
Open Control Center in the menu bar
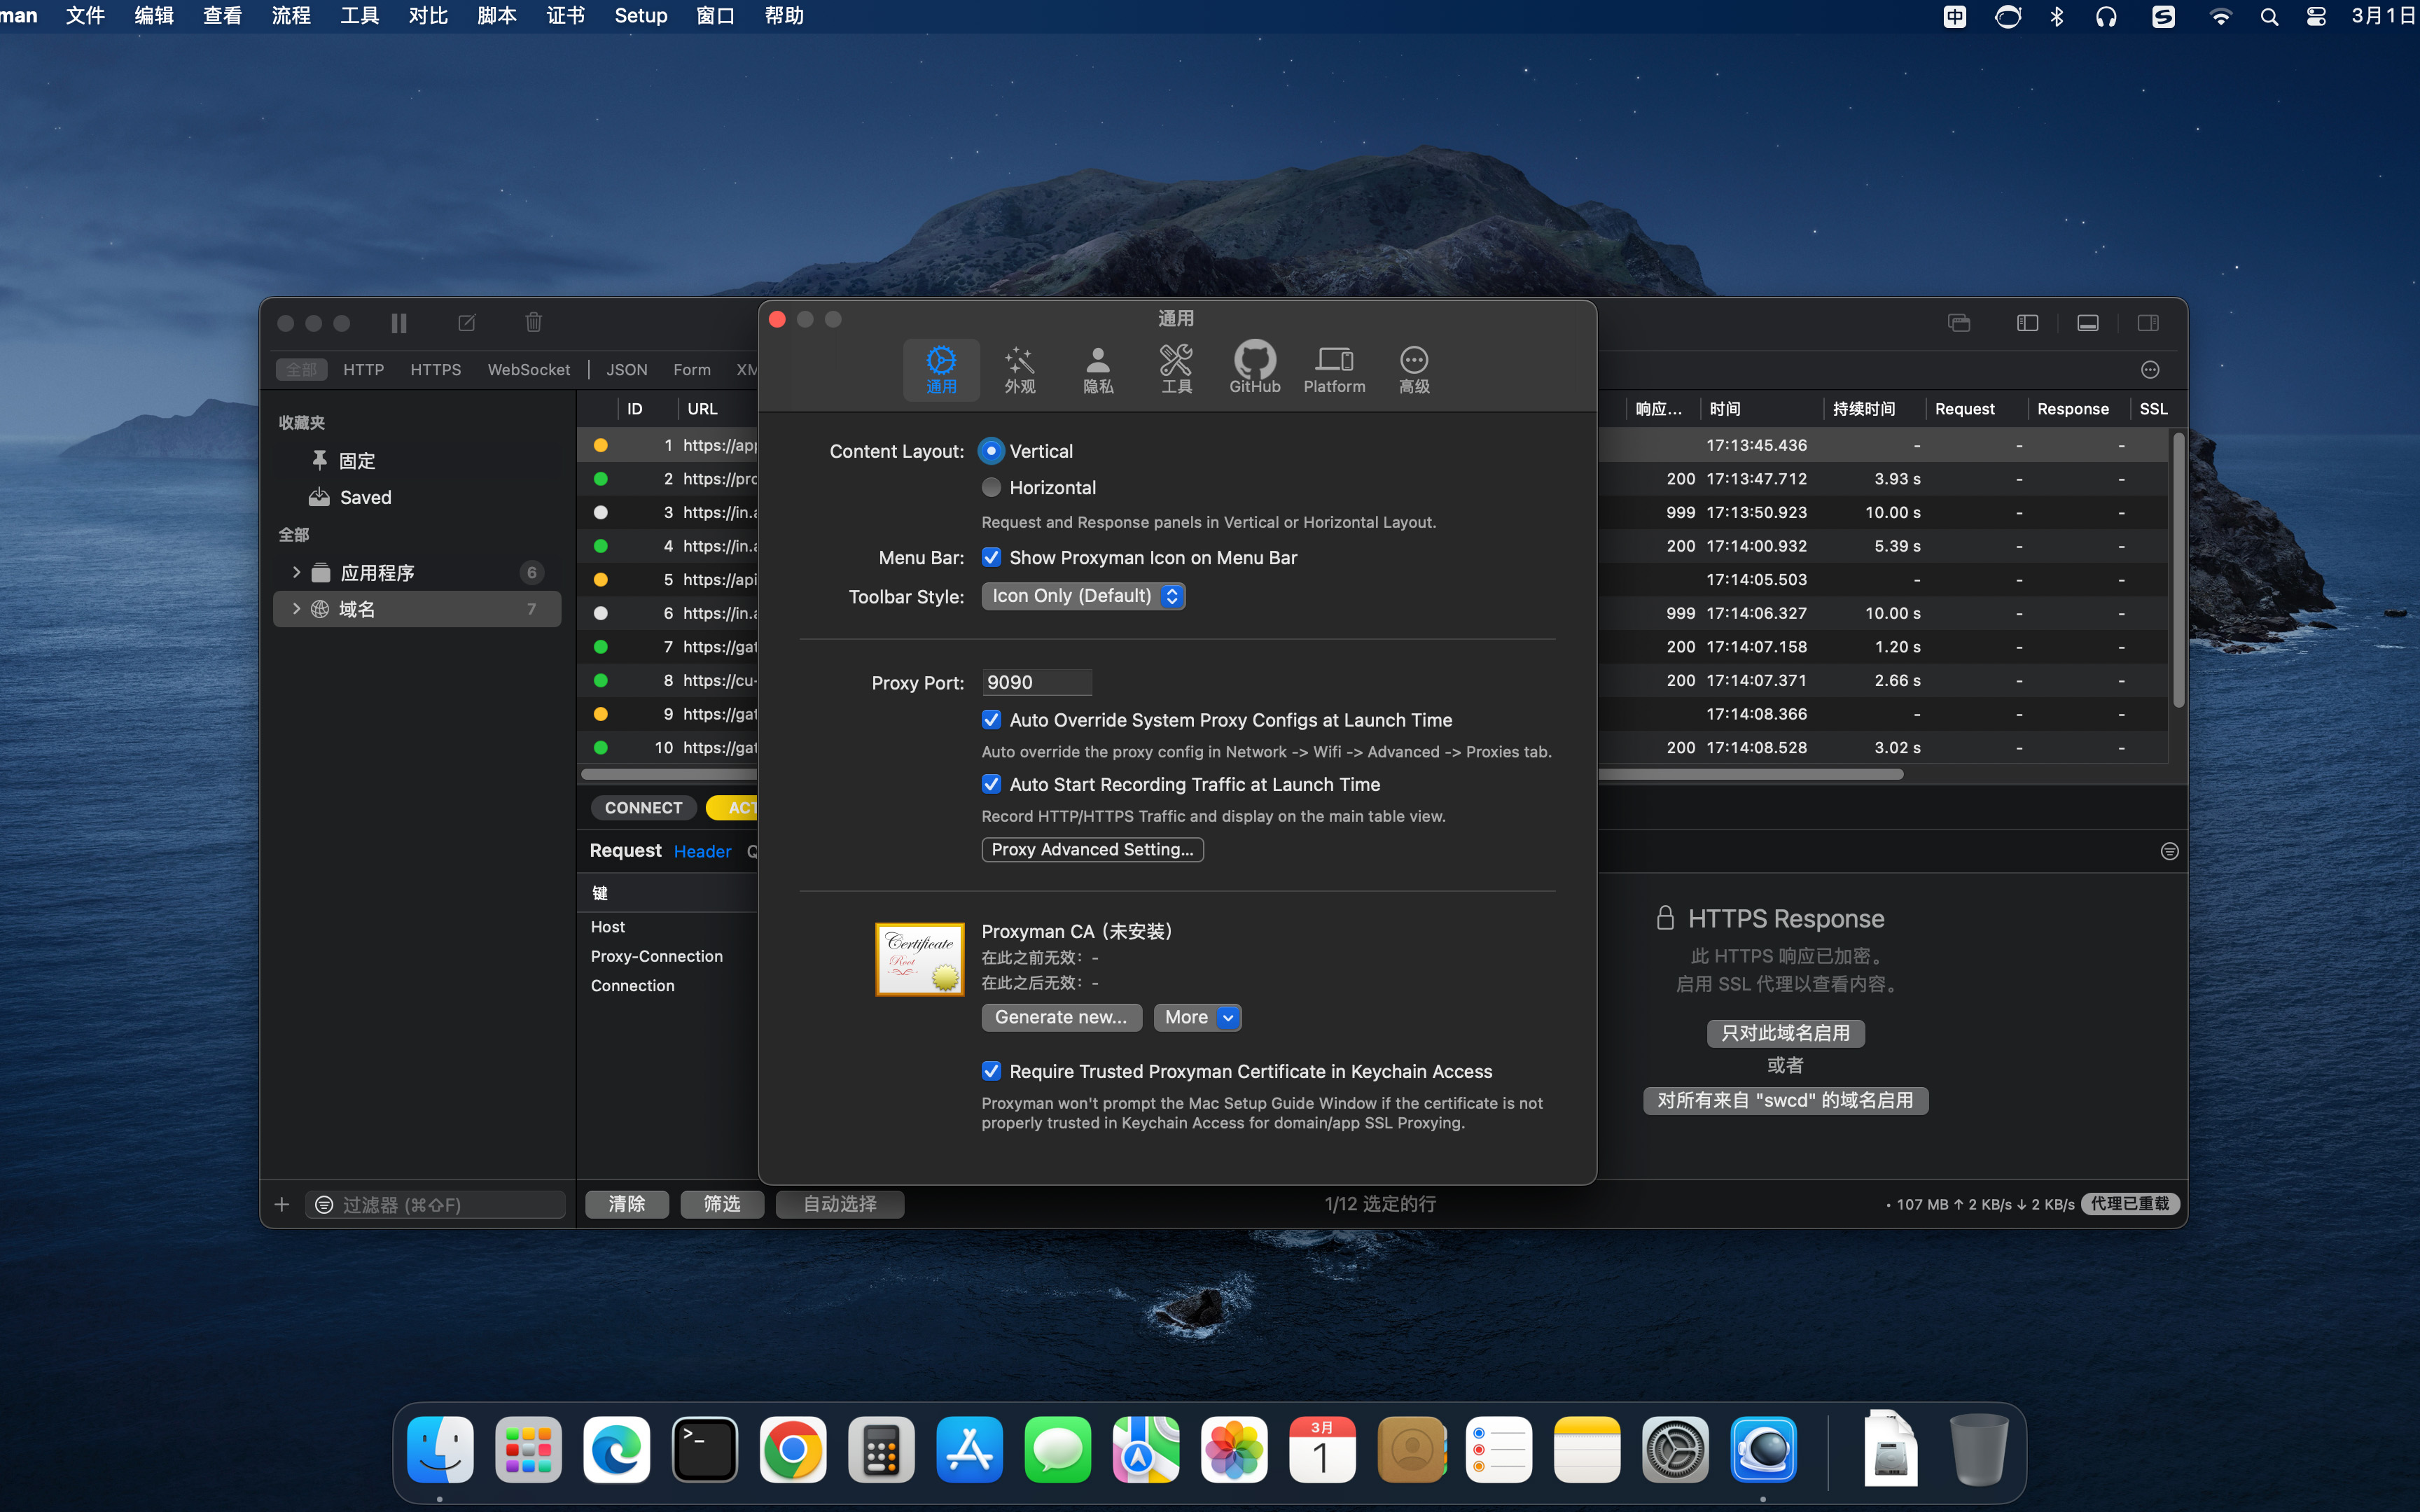tap(2316, 16)
